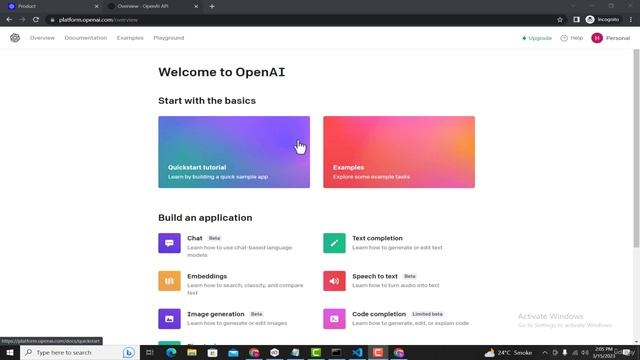Click the address bar URL
Viewport: 640px width, 360px height.
(98, 20)
